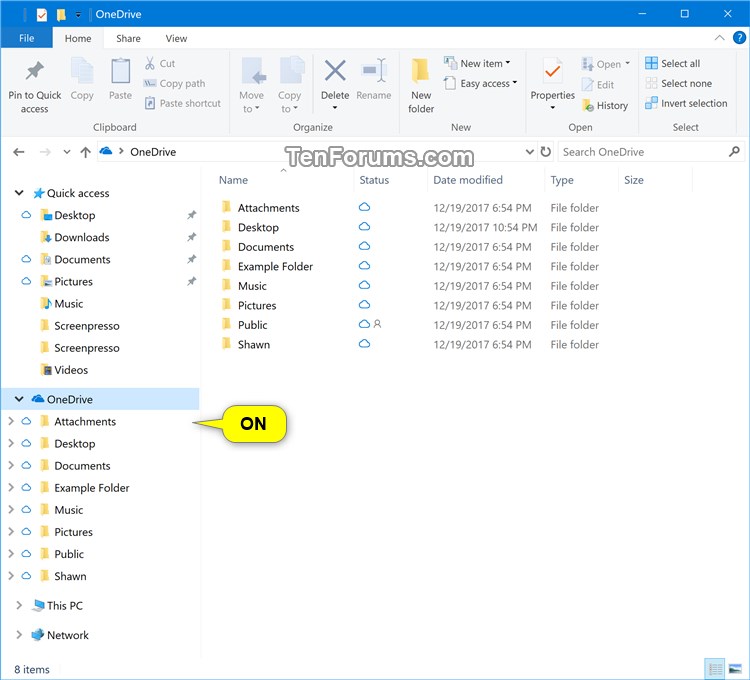Open Videos in Quick access
Image resolution: width=750 pixels, height=680 pixels.
[x=71, y=370]
